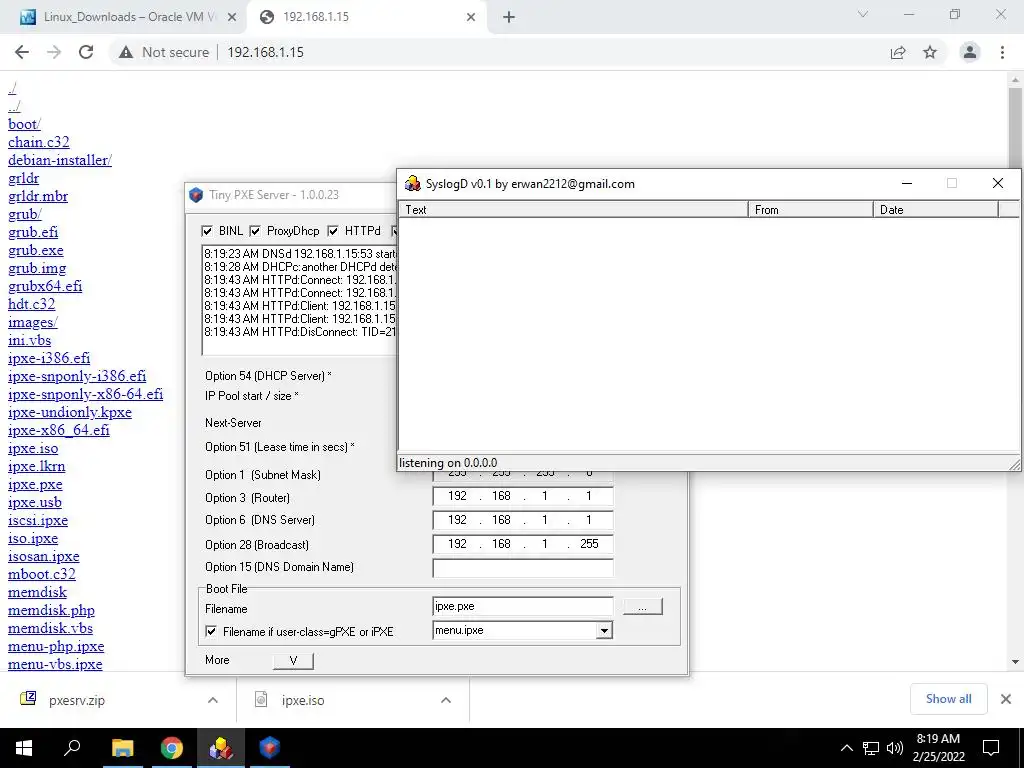1024x768 pixels.
Task: Open the ipxe-undionly.kpxe link
Action: coord(70,412)
